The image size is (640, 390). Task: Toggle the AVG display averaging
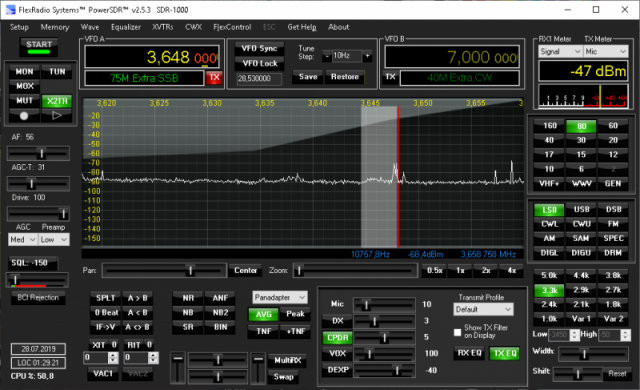coord(263,314)
